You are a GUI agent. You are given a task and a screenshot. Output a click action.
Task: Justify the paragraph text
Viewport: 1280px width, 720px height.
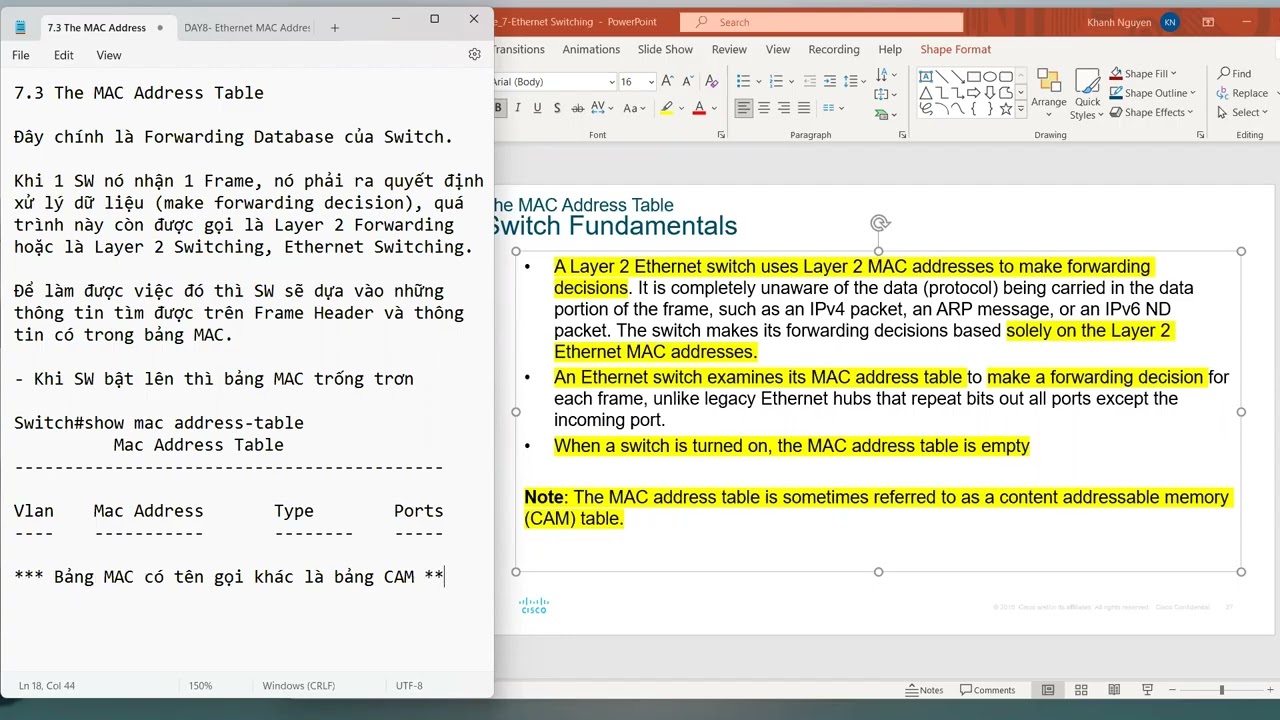804,108
